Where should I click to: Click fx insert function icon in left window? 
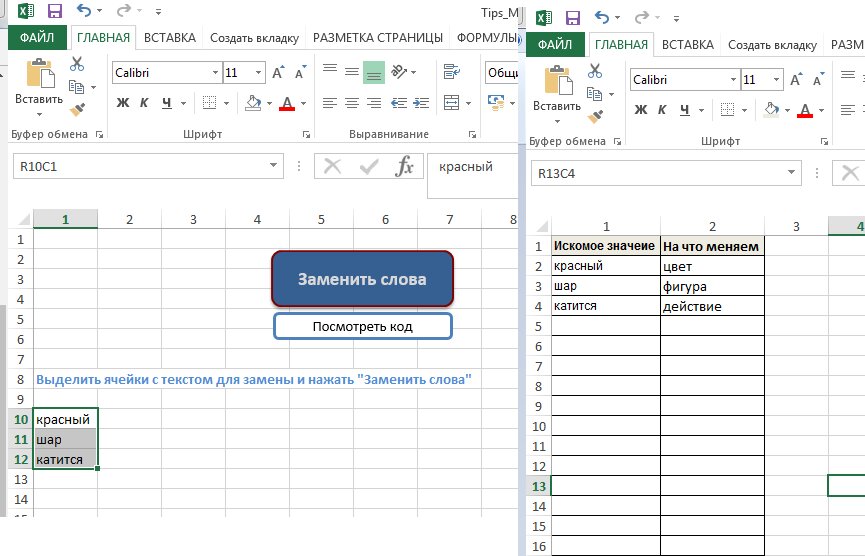pyautogui.click(x=404, y=166)
